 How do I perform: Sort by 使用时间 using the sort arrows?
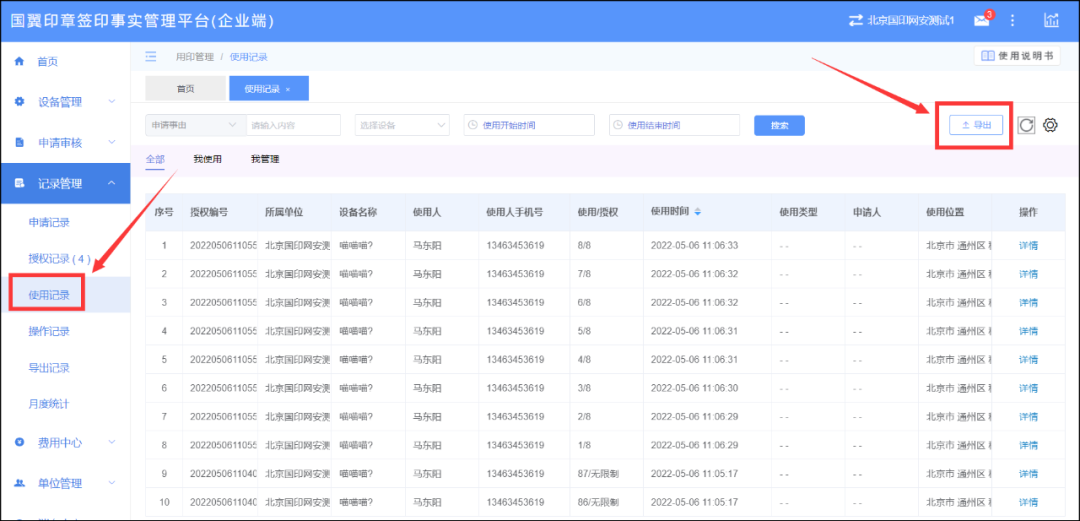pos(698,212)
